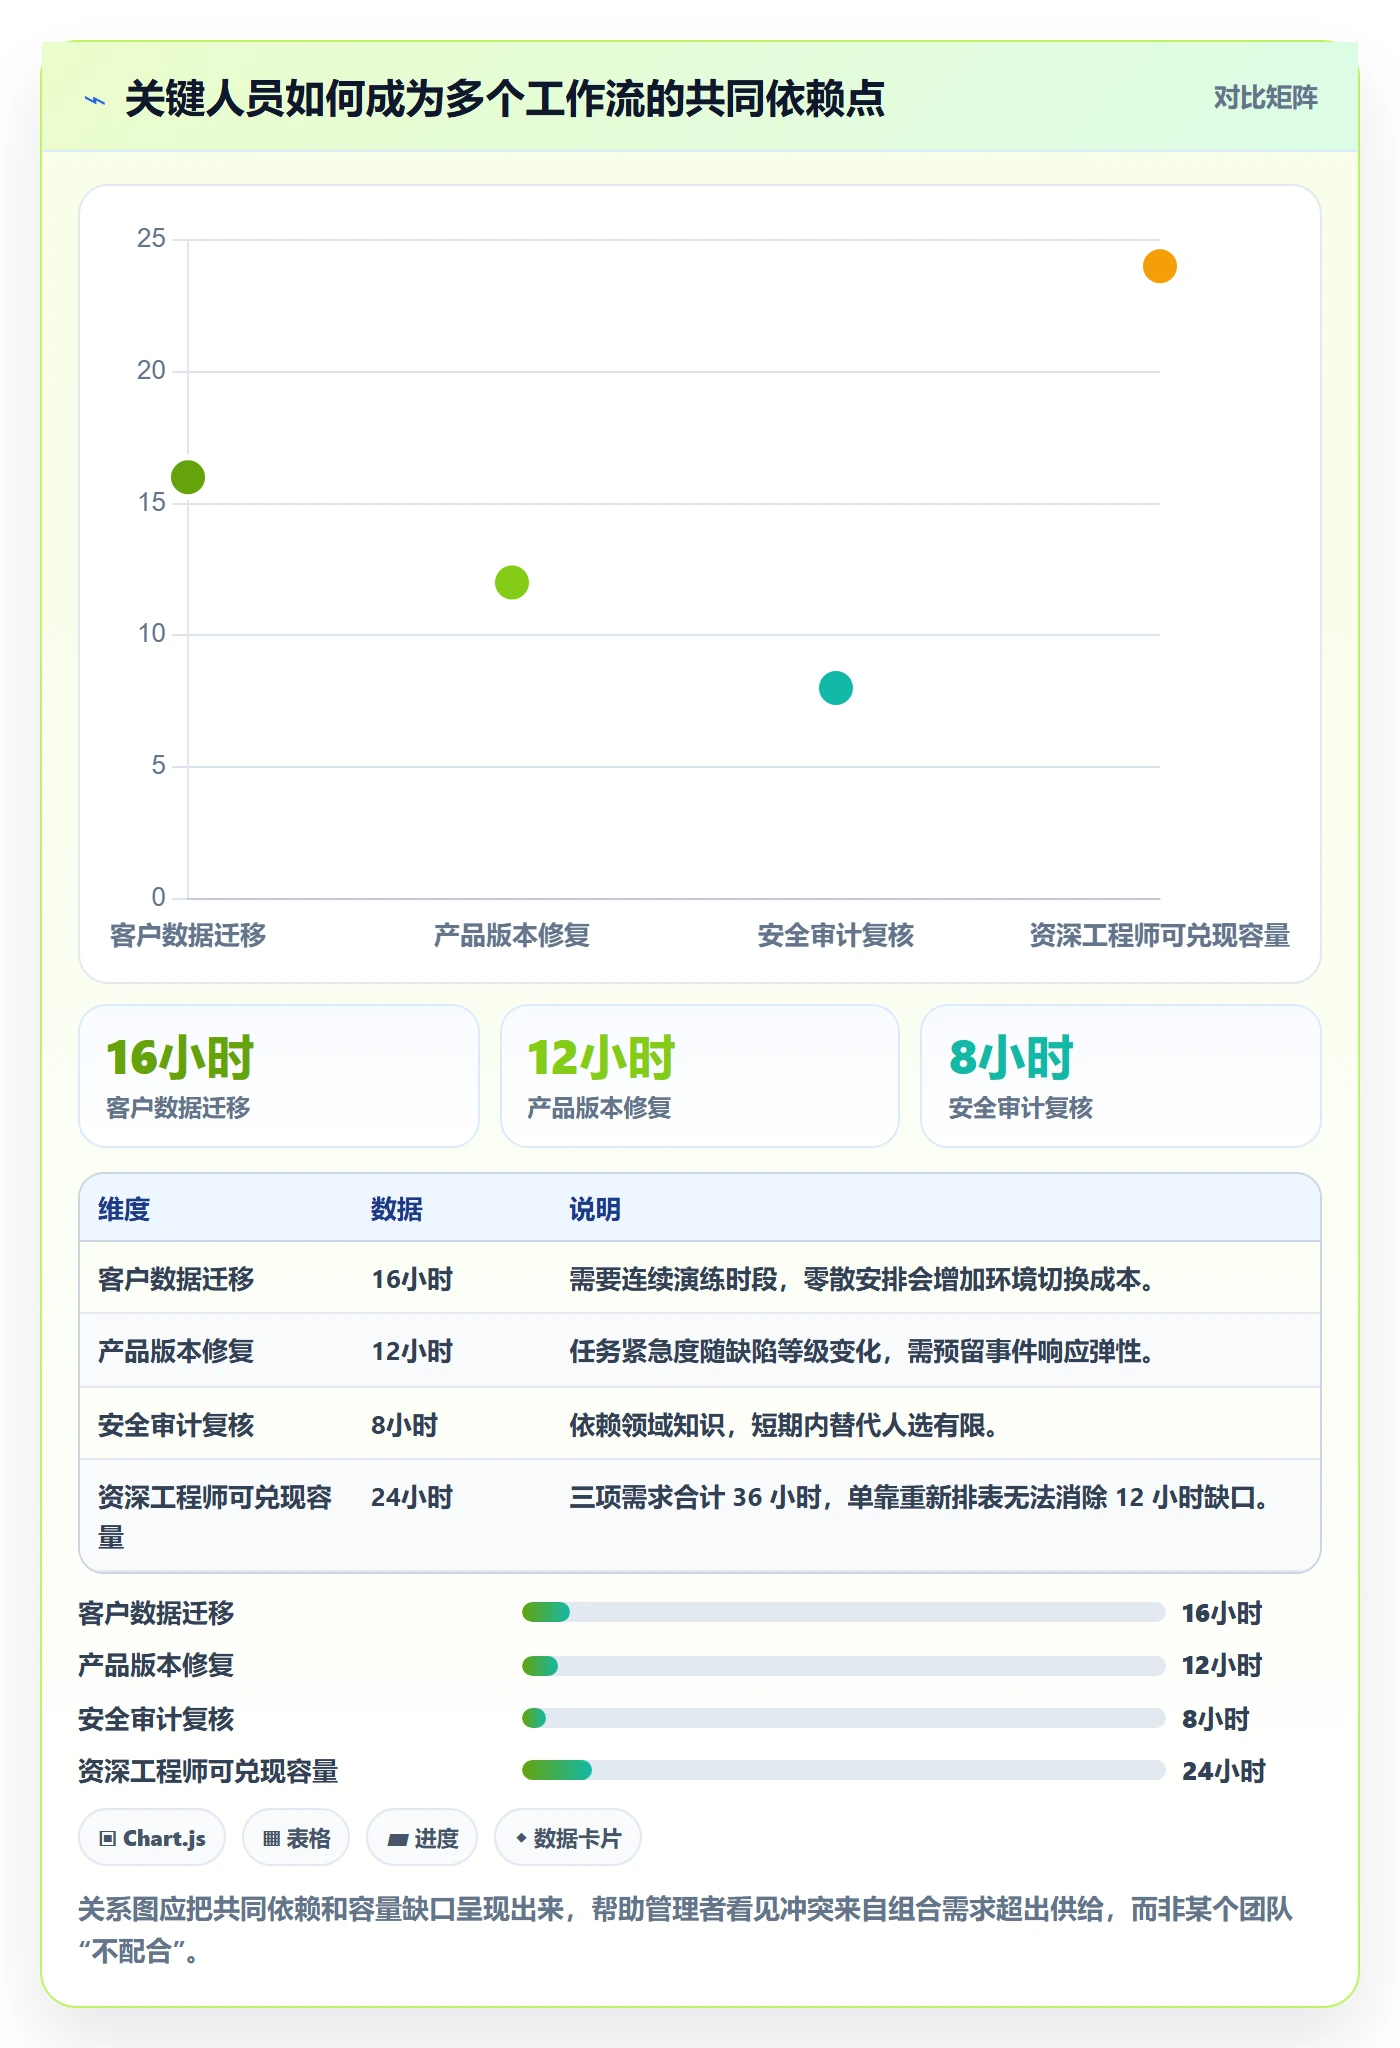This screenshot has width=1400, height=2048.
Task: Click the 安全审计复核 progress bar
Action: [x=844, y=1718]
